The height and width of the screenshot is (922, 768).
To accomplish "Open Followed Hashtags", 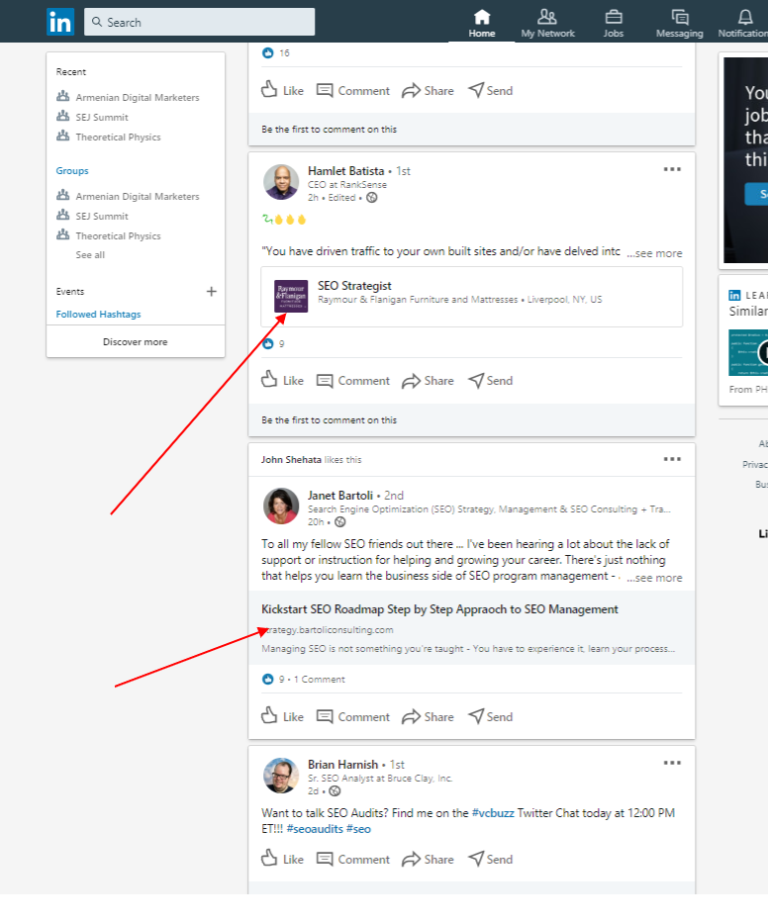I will pyautogui.click(x=98, y=314).
